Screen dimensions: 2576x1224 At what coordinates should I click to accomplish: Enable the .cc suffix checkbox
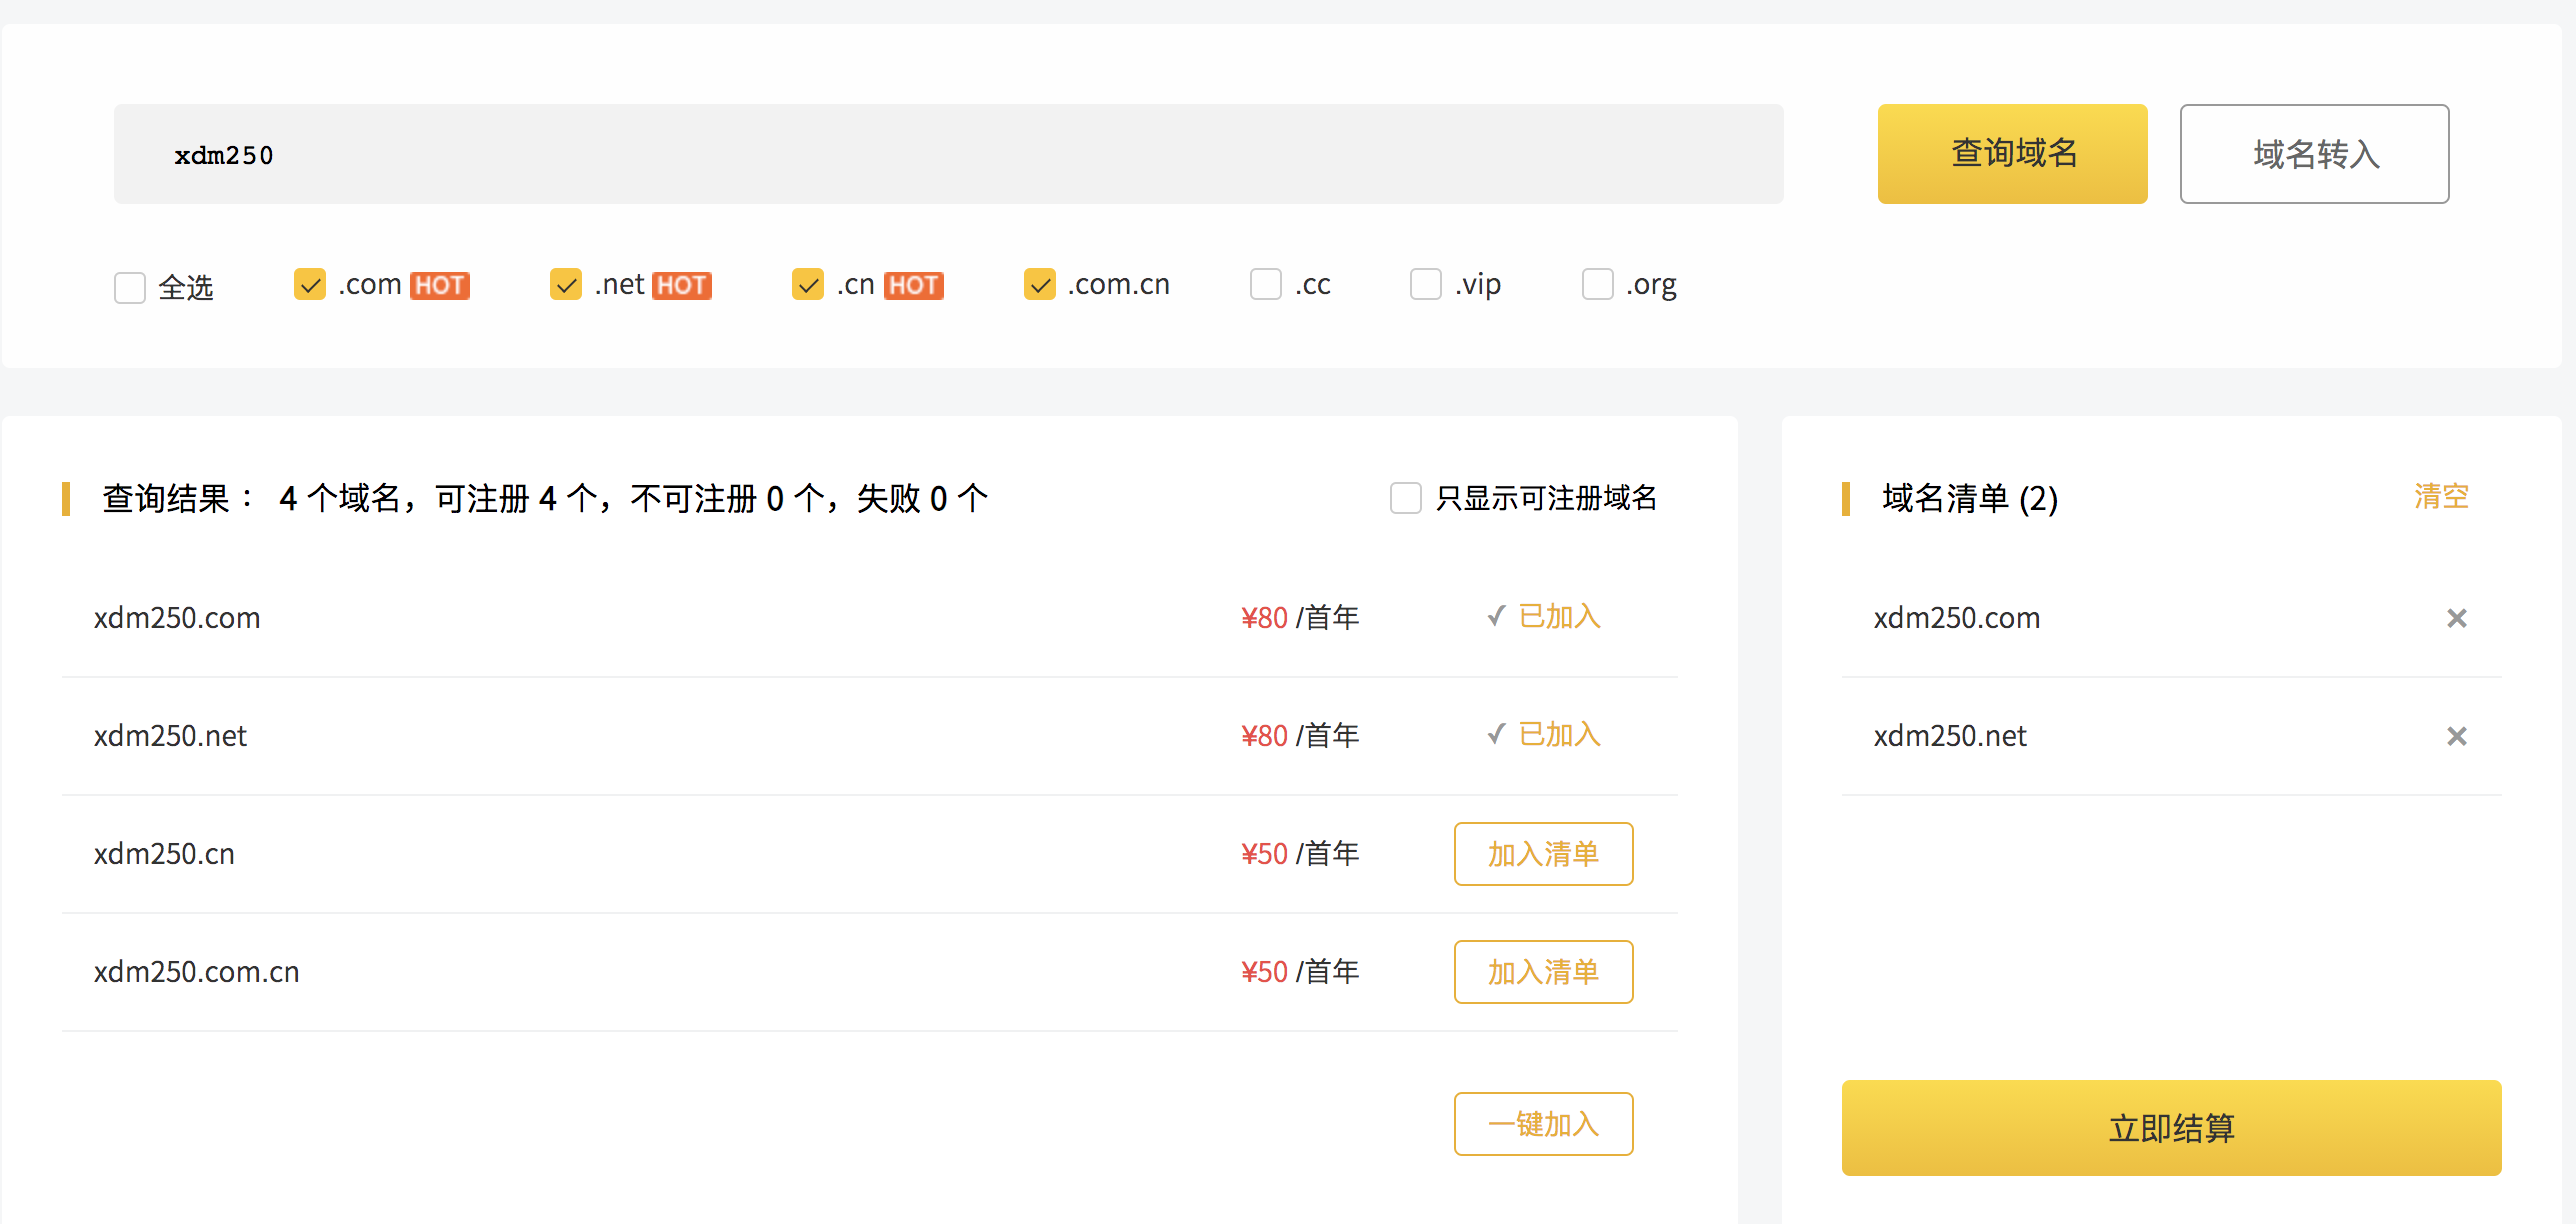point(1266,285)
